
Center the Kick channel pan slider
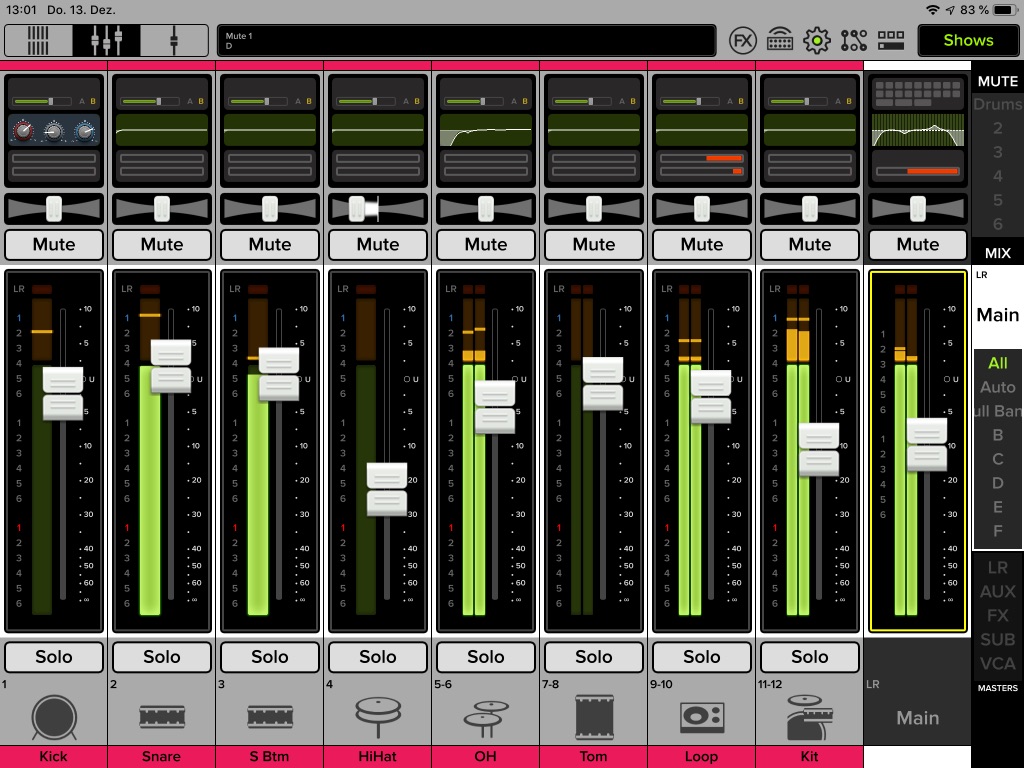click(x=53, y=208)
